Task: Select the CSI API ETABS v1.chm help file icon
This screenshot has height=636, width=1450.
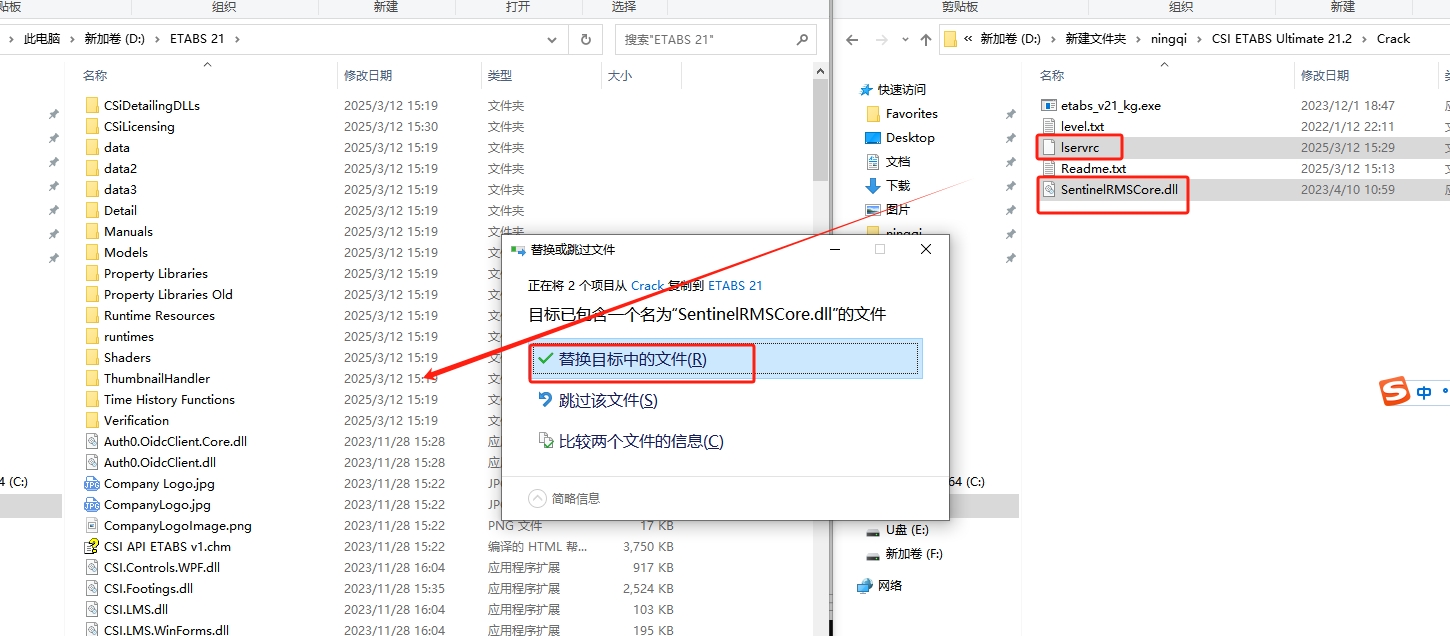Action: (92, 547)
